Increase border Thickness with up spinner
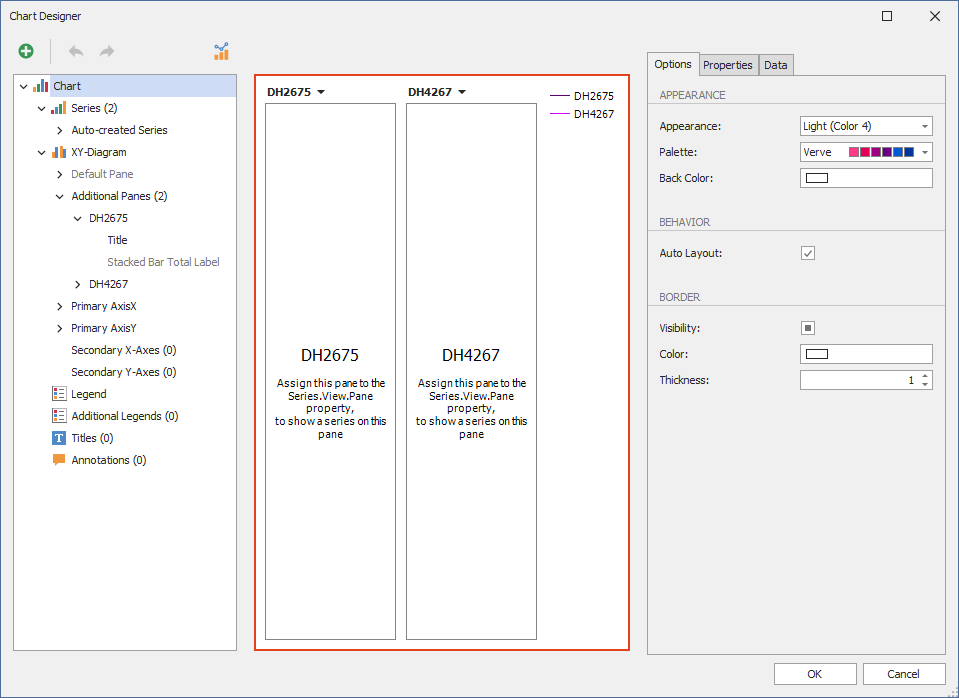Viewport: 959px width, 698px height. coord(925,376)
